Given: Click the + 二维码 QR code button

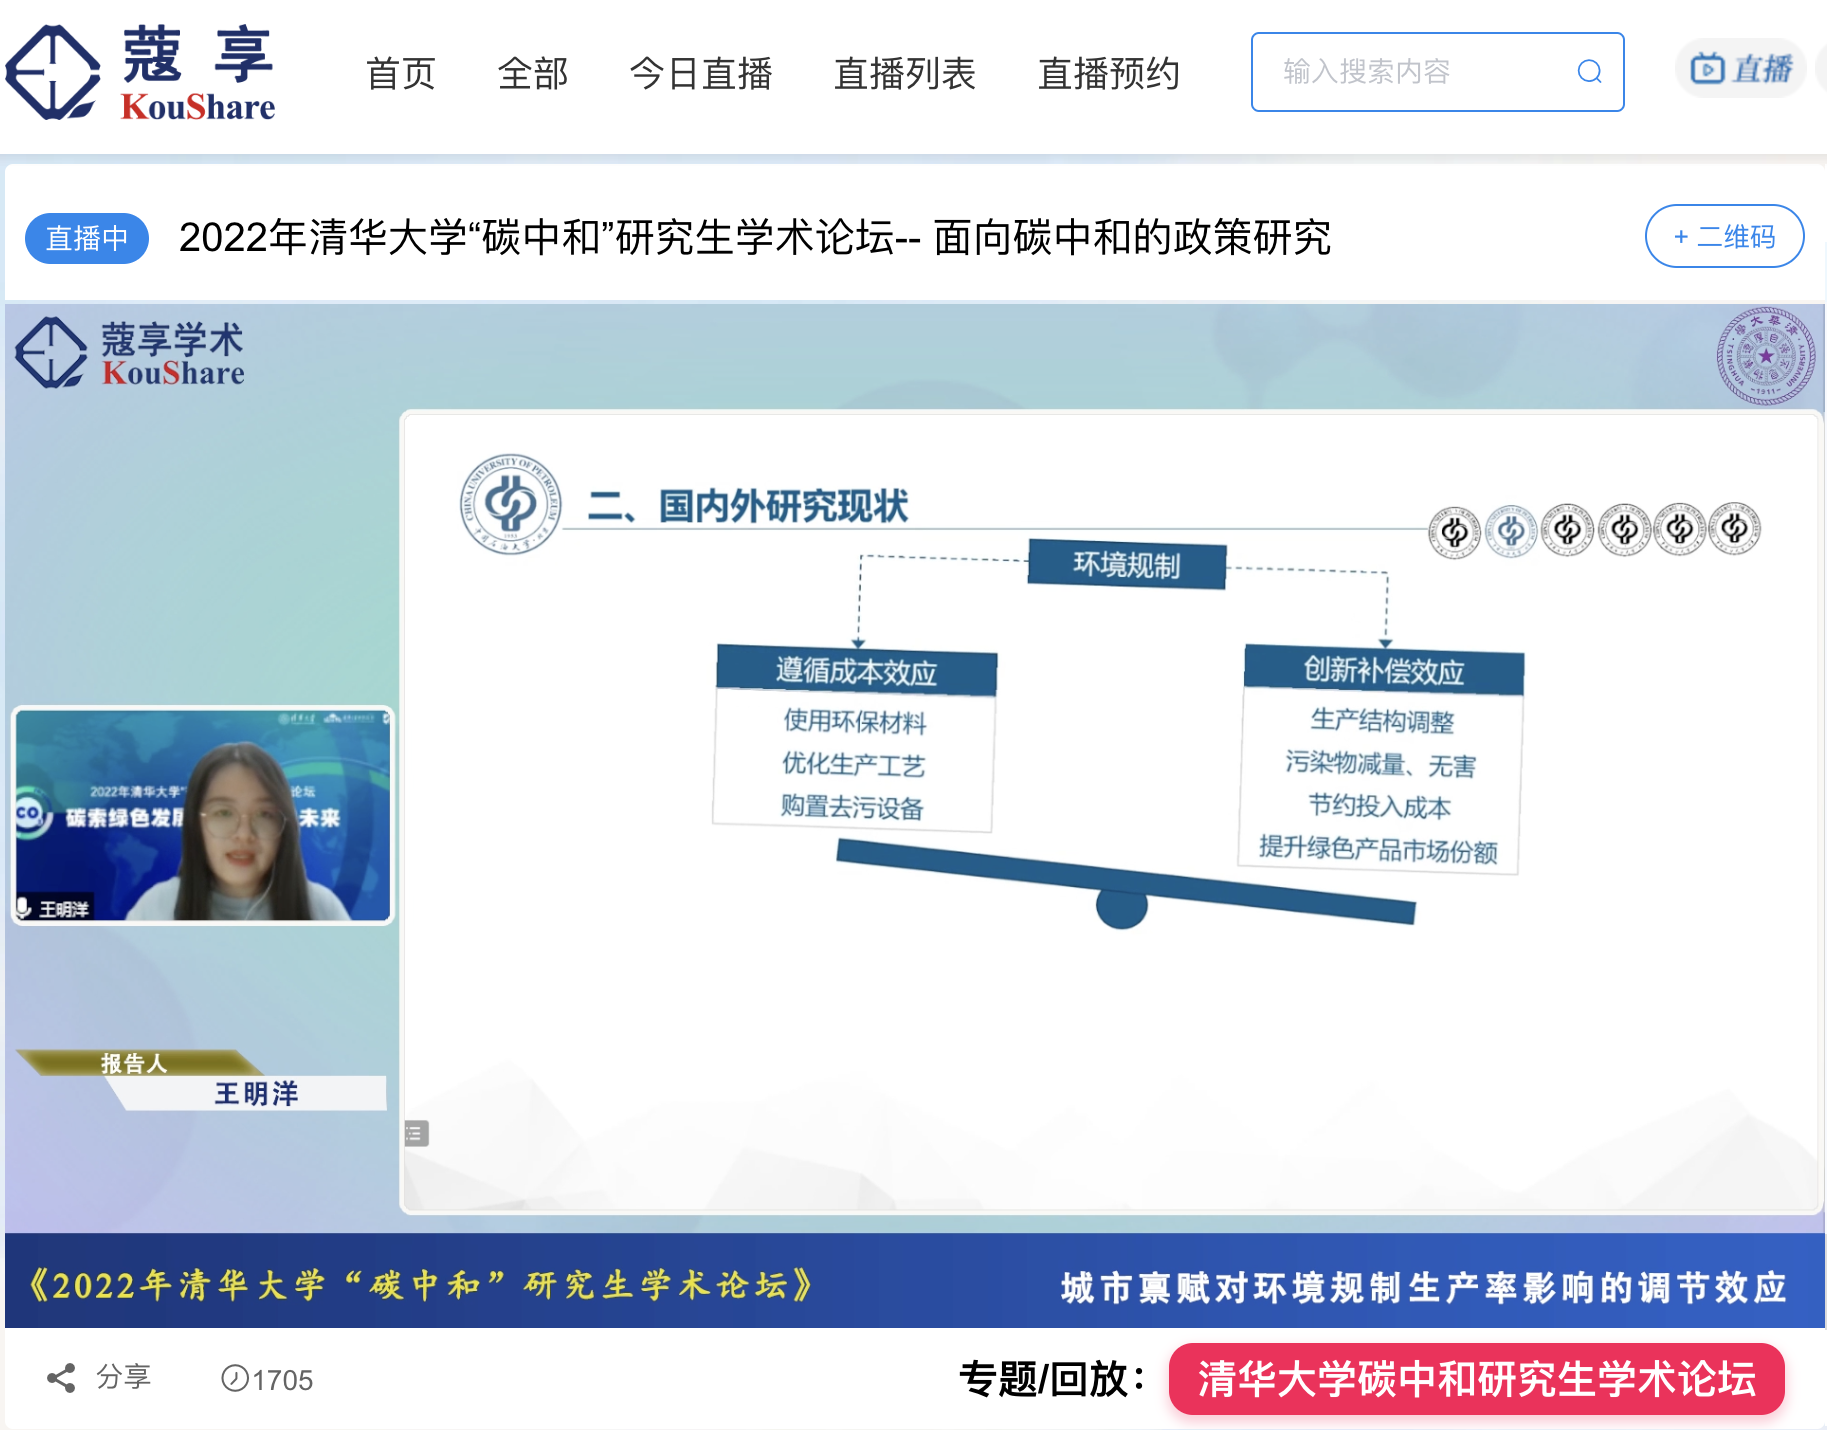Looking at the screenshot, I should pos(1723,237).
